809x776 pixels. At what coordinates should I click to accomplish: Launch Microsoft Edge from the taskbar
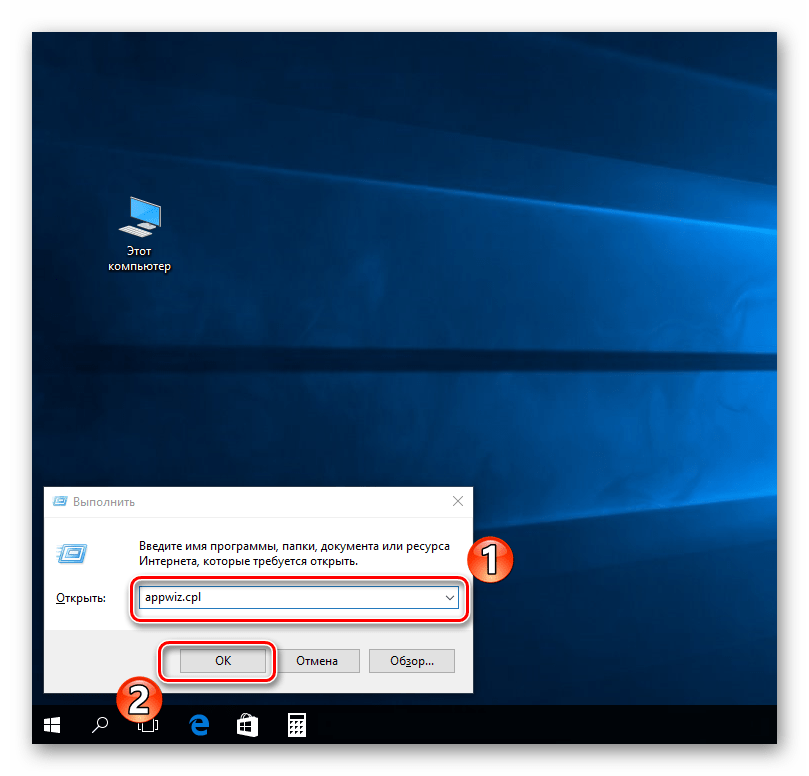pyautogui.click(x=198, y=724)
